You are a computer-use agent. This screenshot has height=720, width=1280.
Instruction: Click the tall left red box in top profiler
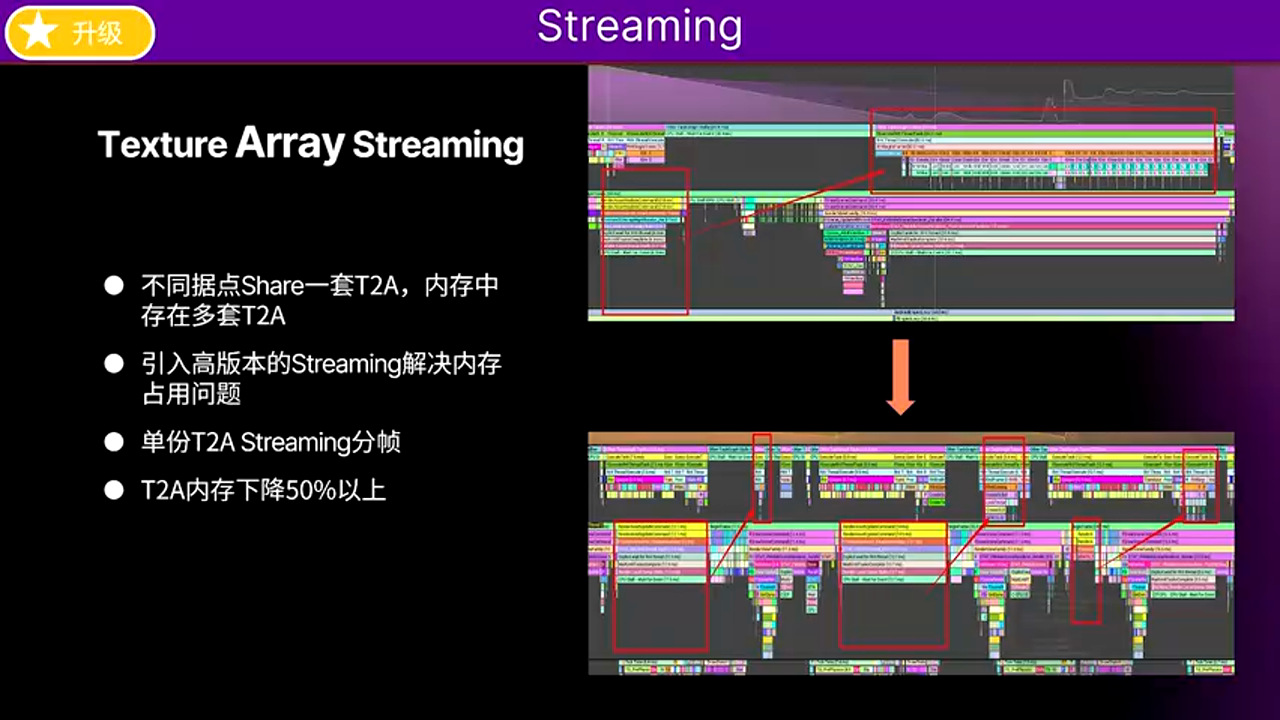pos(645,241)
